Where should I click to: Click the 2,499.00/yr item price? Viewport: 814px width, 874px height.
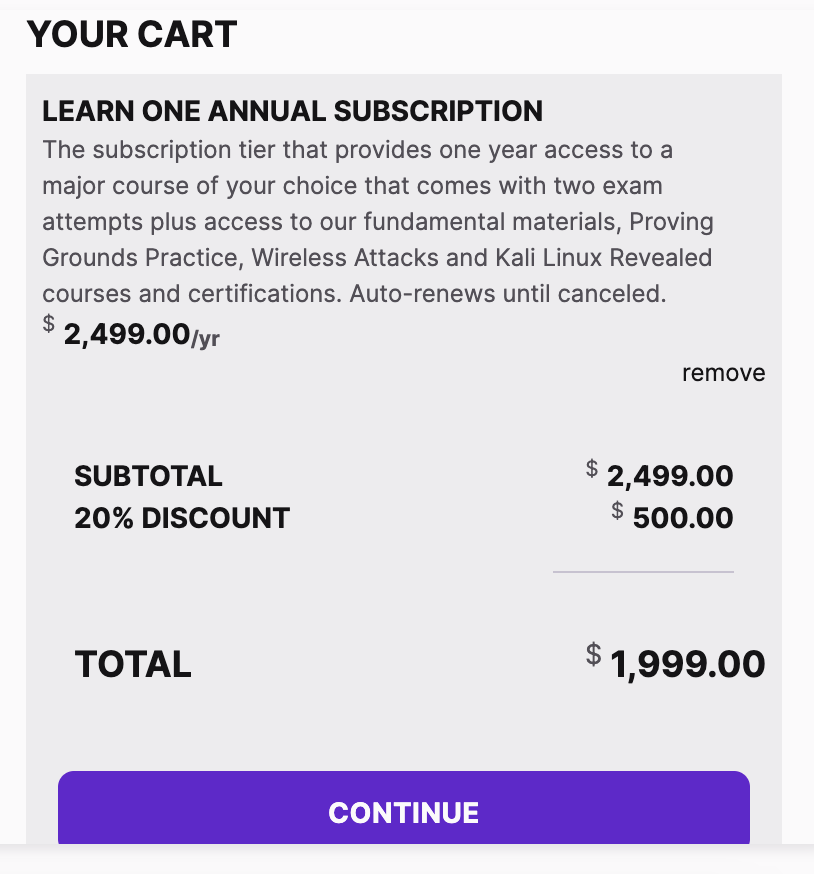click(127, 335)
